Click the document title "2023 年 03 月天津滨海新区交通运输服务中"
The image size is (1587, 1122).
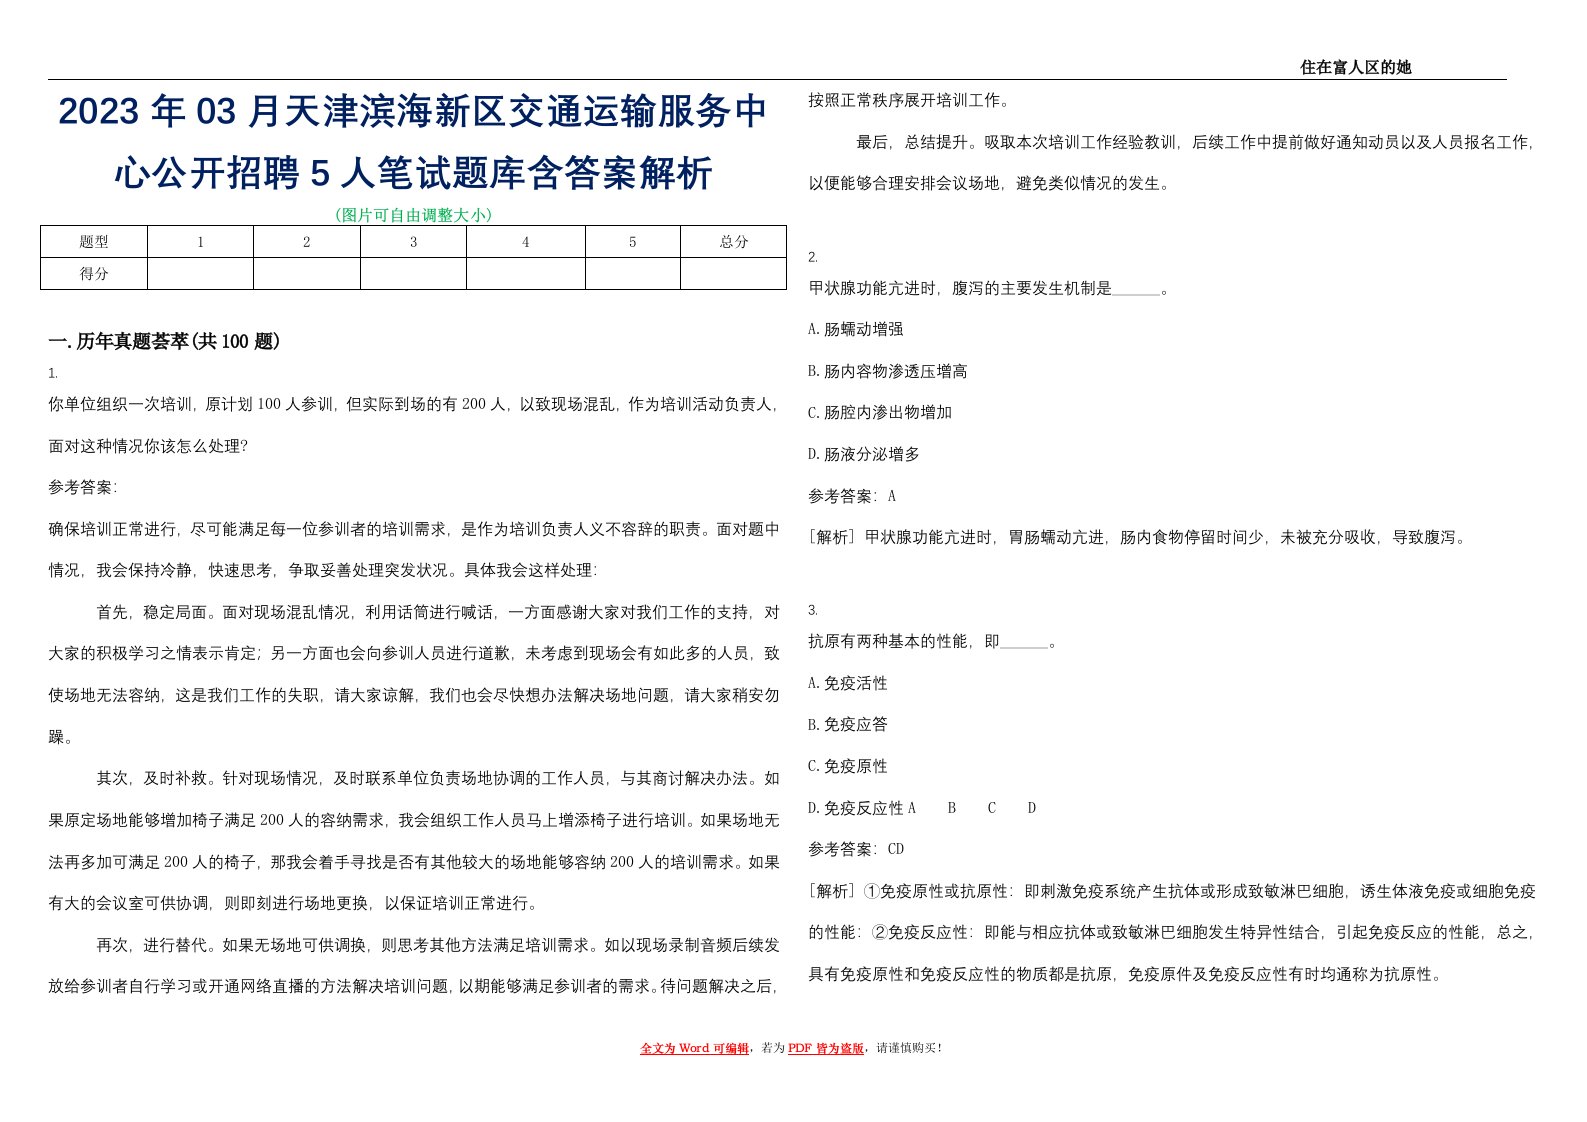413,111
